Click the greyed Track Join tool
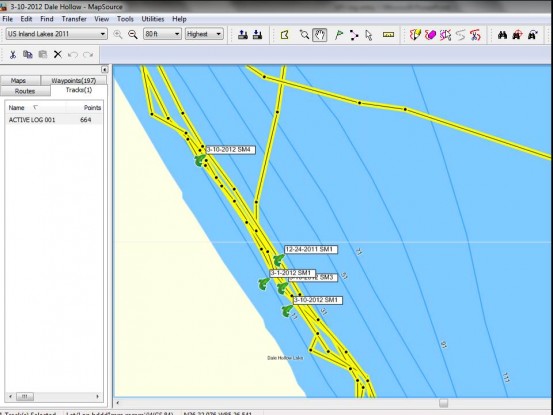This screenshot has height=415, width=553. click(460, 35)
